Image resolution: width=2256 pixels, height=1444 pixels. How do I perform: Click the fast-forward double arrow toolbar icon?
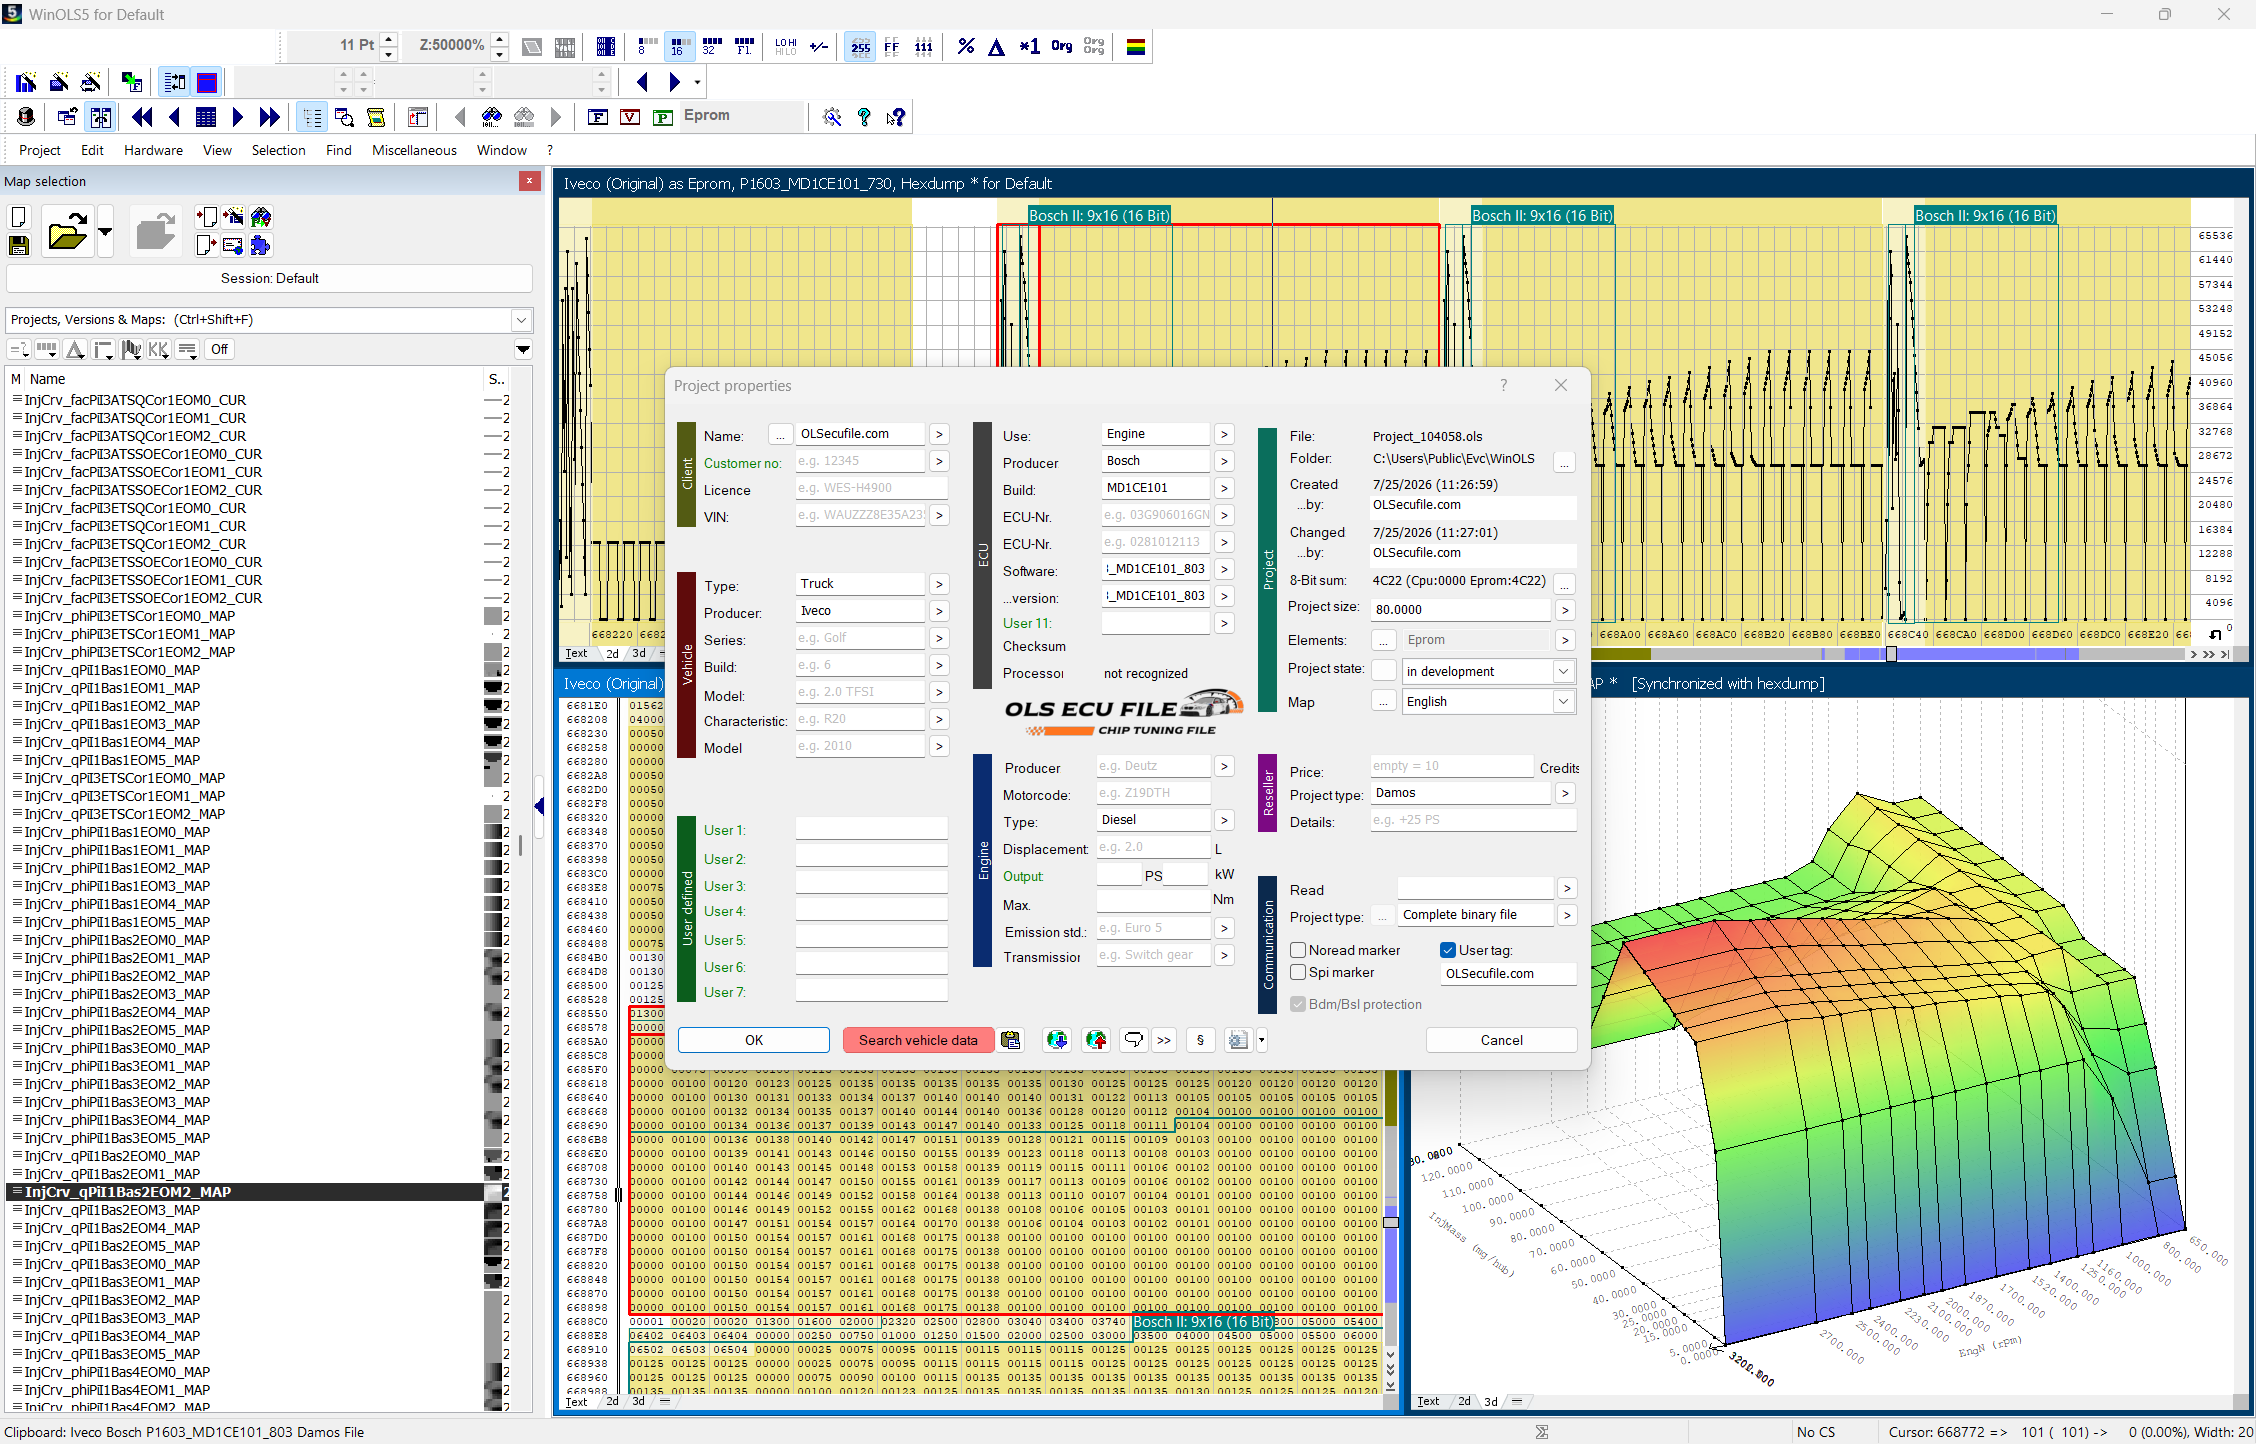click(x=269, y=117)
